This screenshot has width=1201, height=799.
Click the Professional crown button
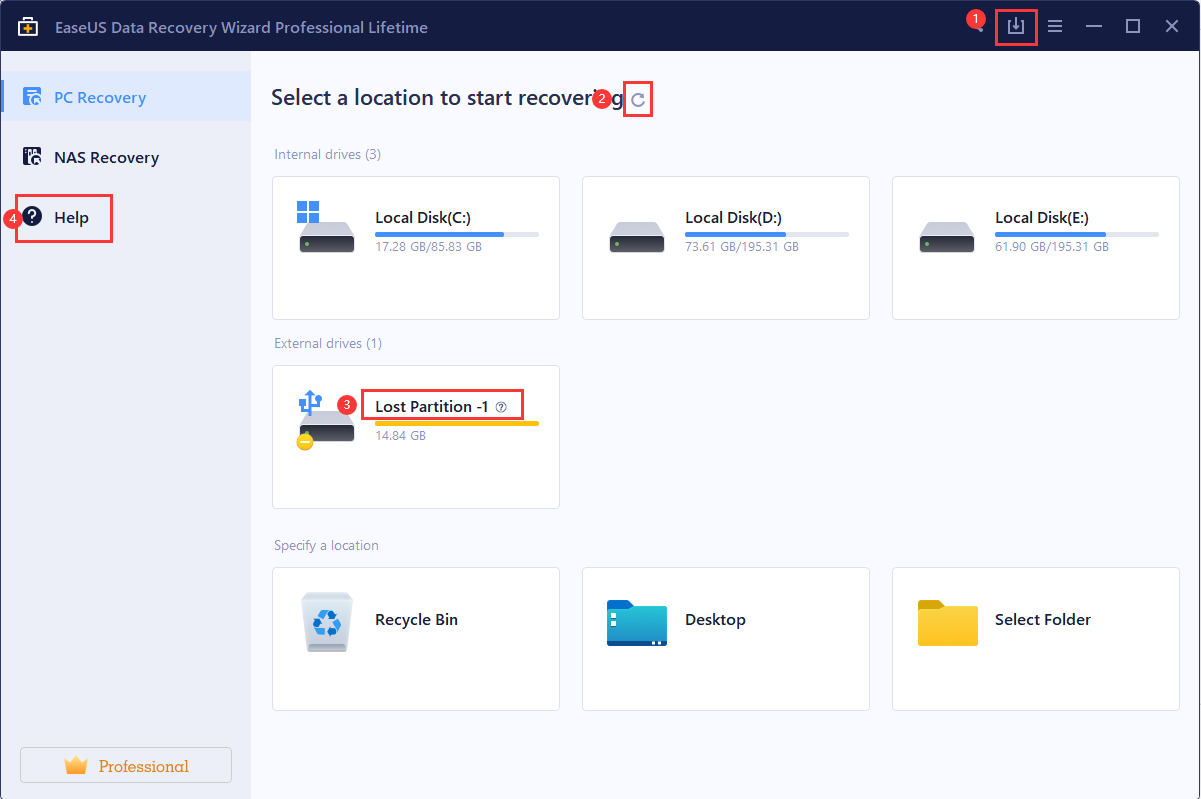tap(126, 766)
